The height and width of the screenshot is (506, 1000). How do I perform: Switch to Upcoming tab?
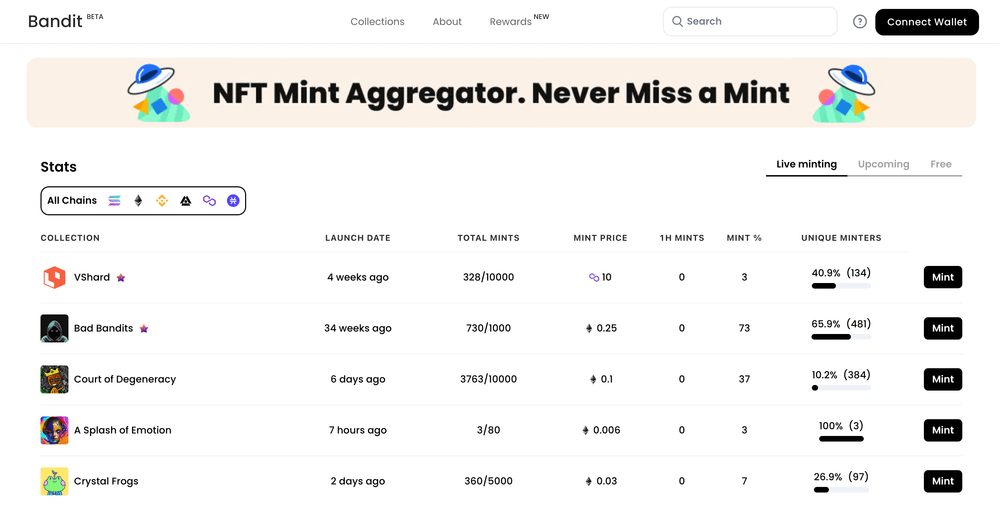pyautogui.click(x=883, y=165)
